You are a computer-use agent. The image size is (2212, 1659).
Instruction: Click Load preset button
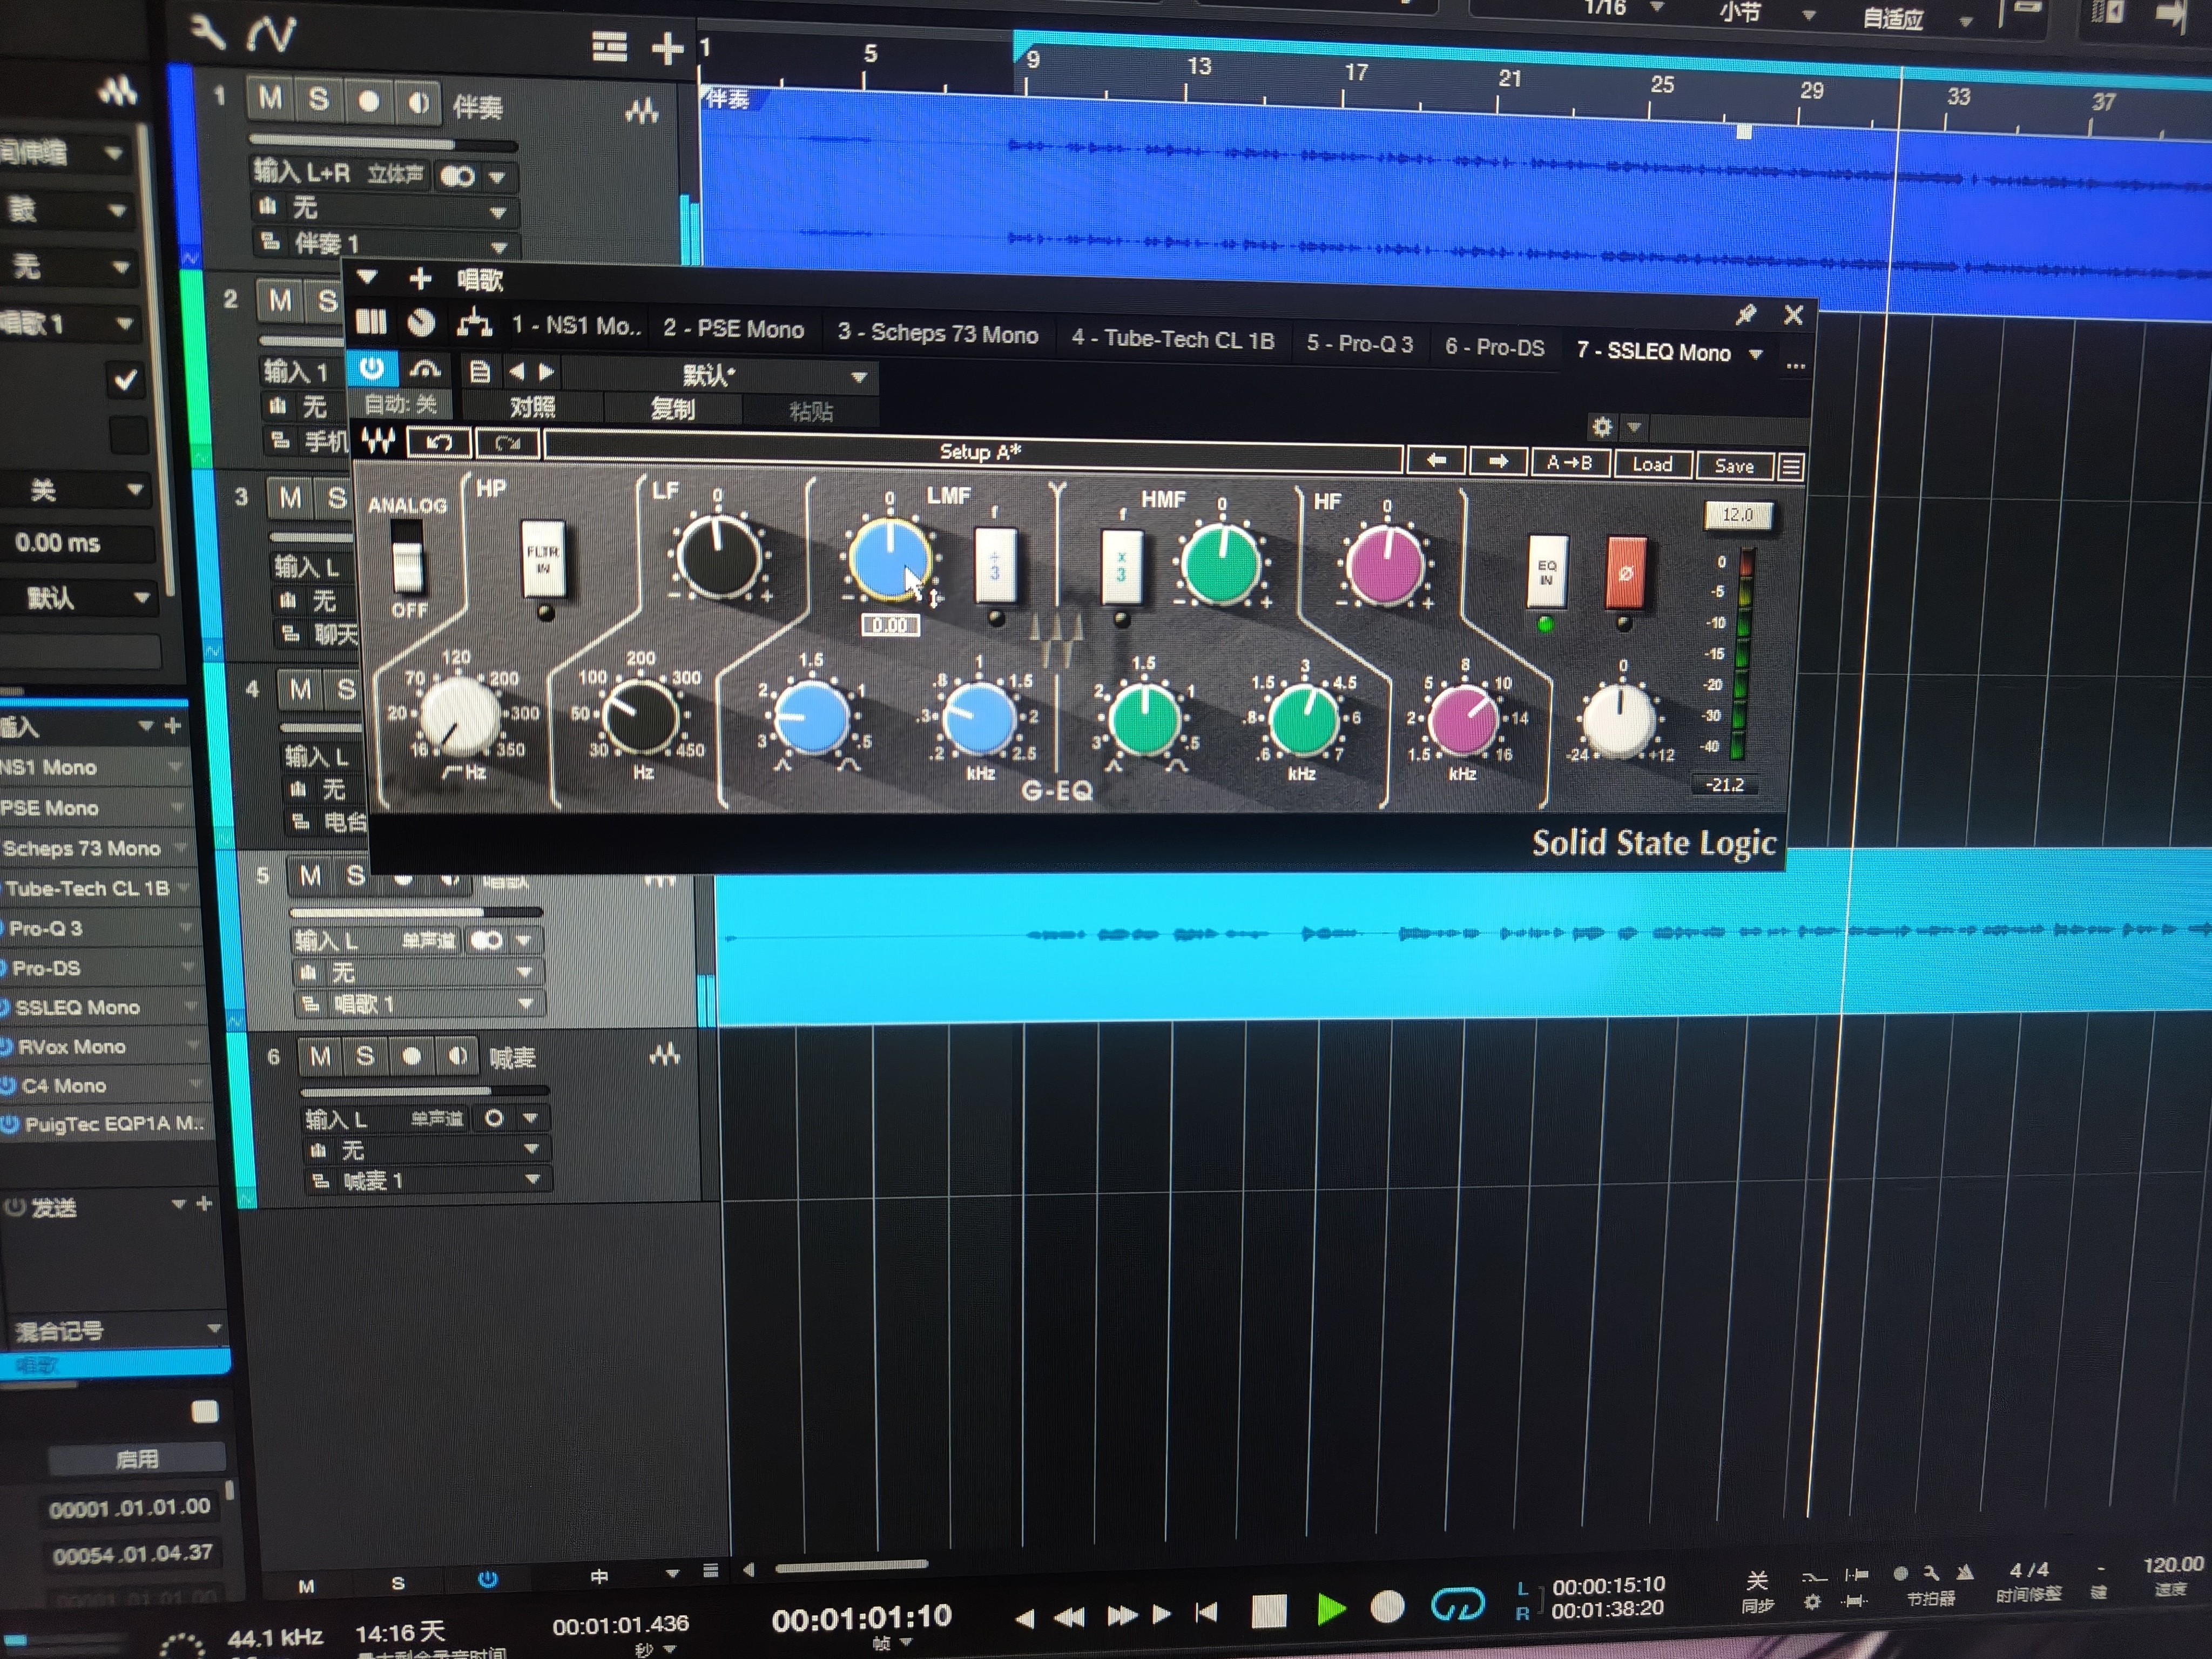pos(1652,465)
